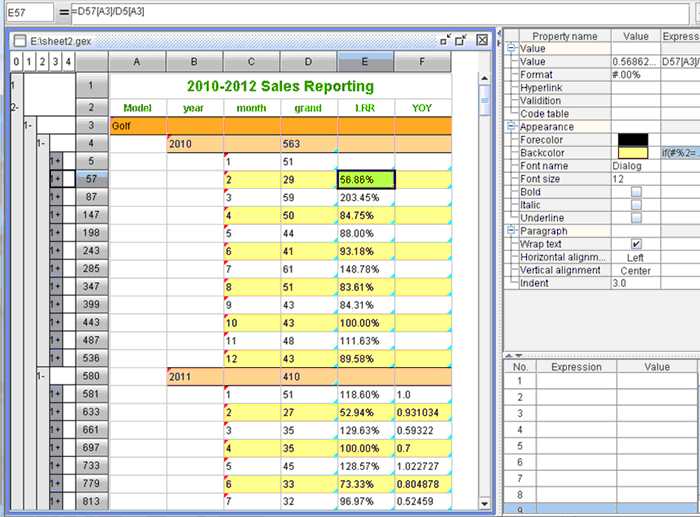This screenshot has height=517, width=700.
Task: Select column A header
Action: pyautogui.click(x=137, y=62)
